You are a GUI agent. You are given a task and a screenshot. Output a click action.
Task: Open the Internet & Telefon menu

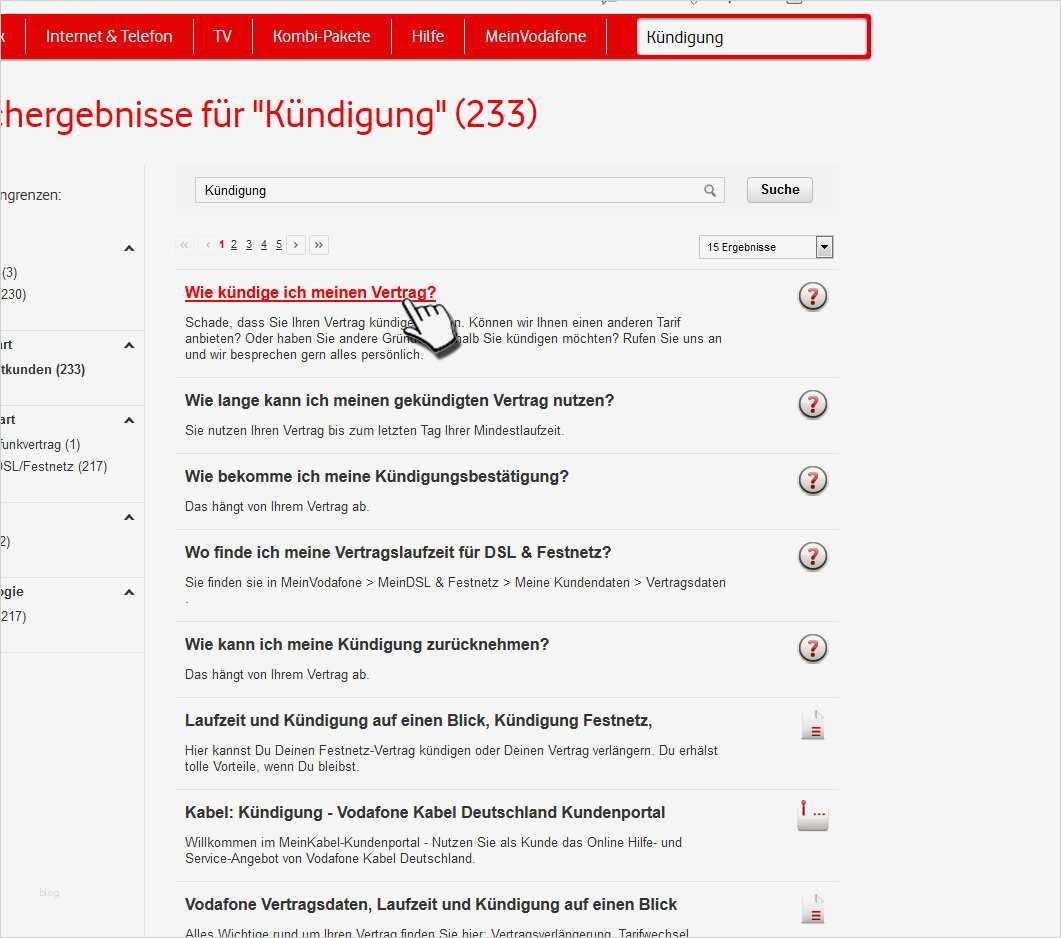coord(109,37)
